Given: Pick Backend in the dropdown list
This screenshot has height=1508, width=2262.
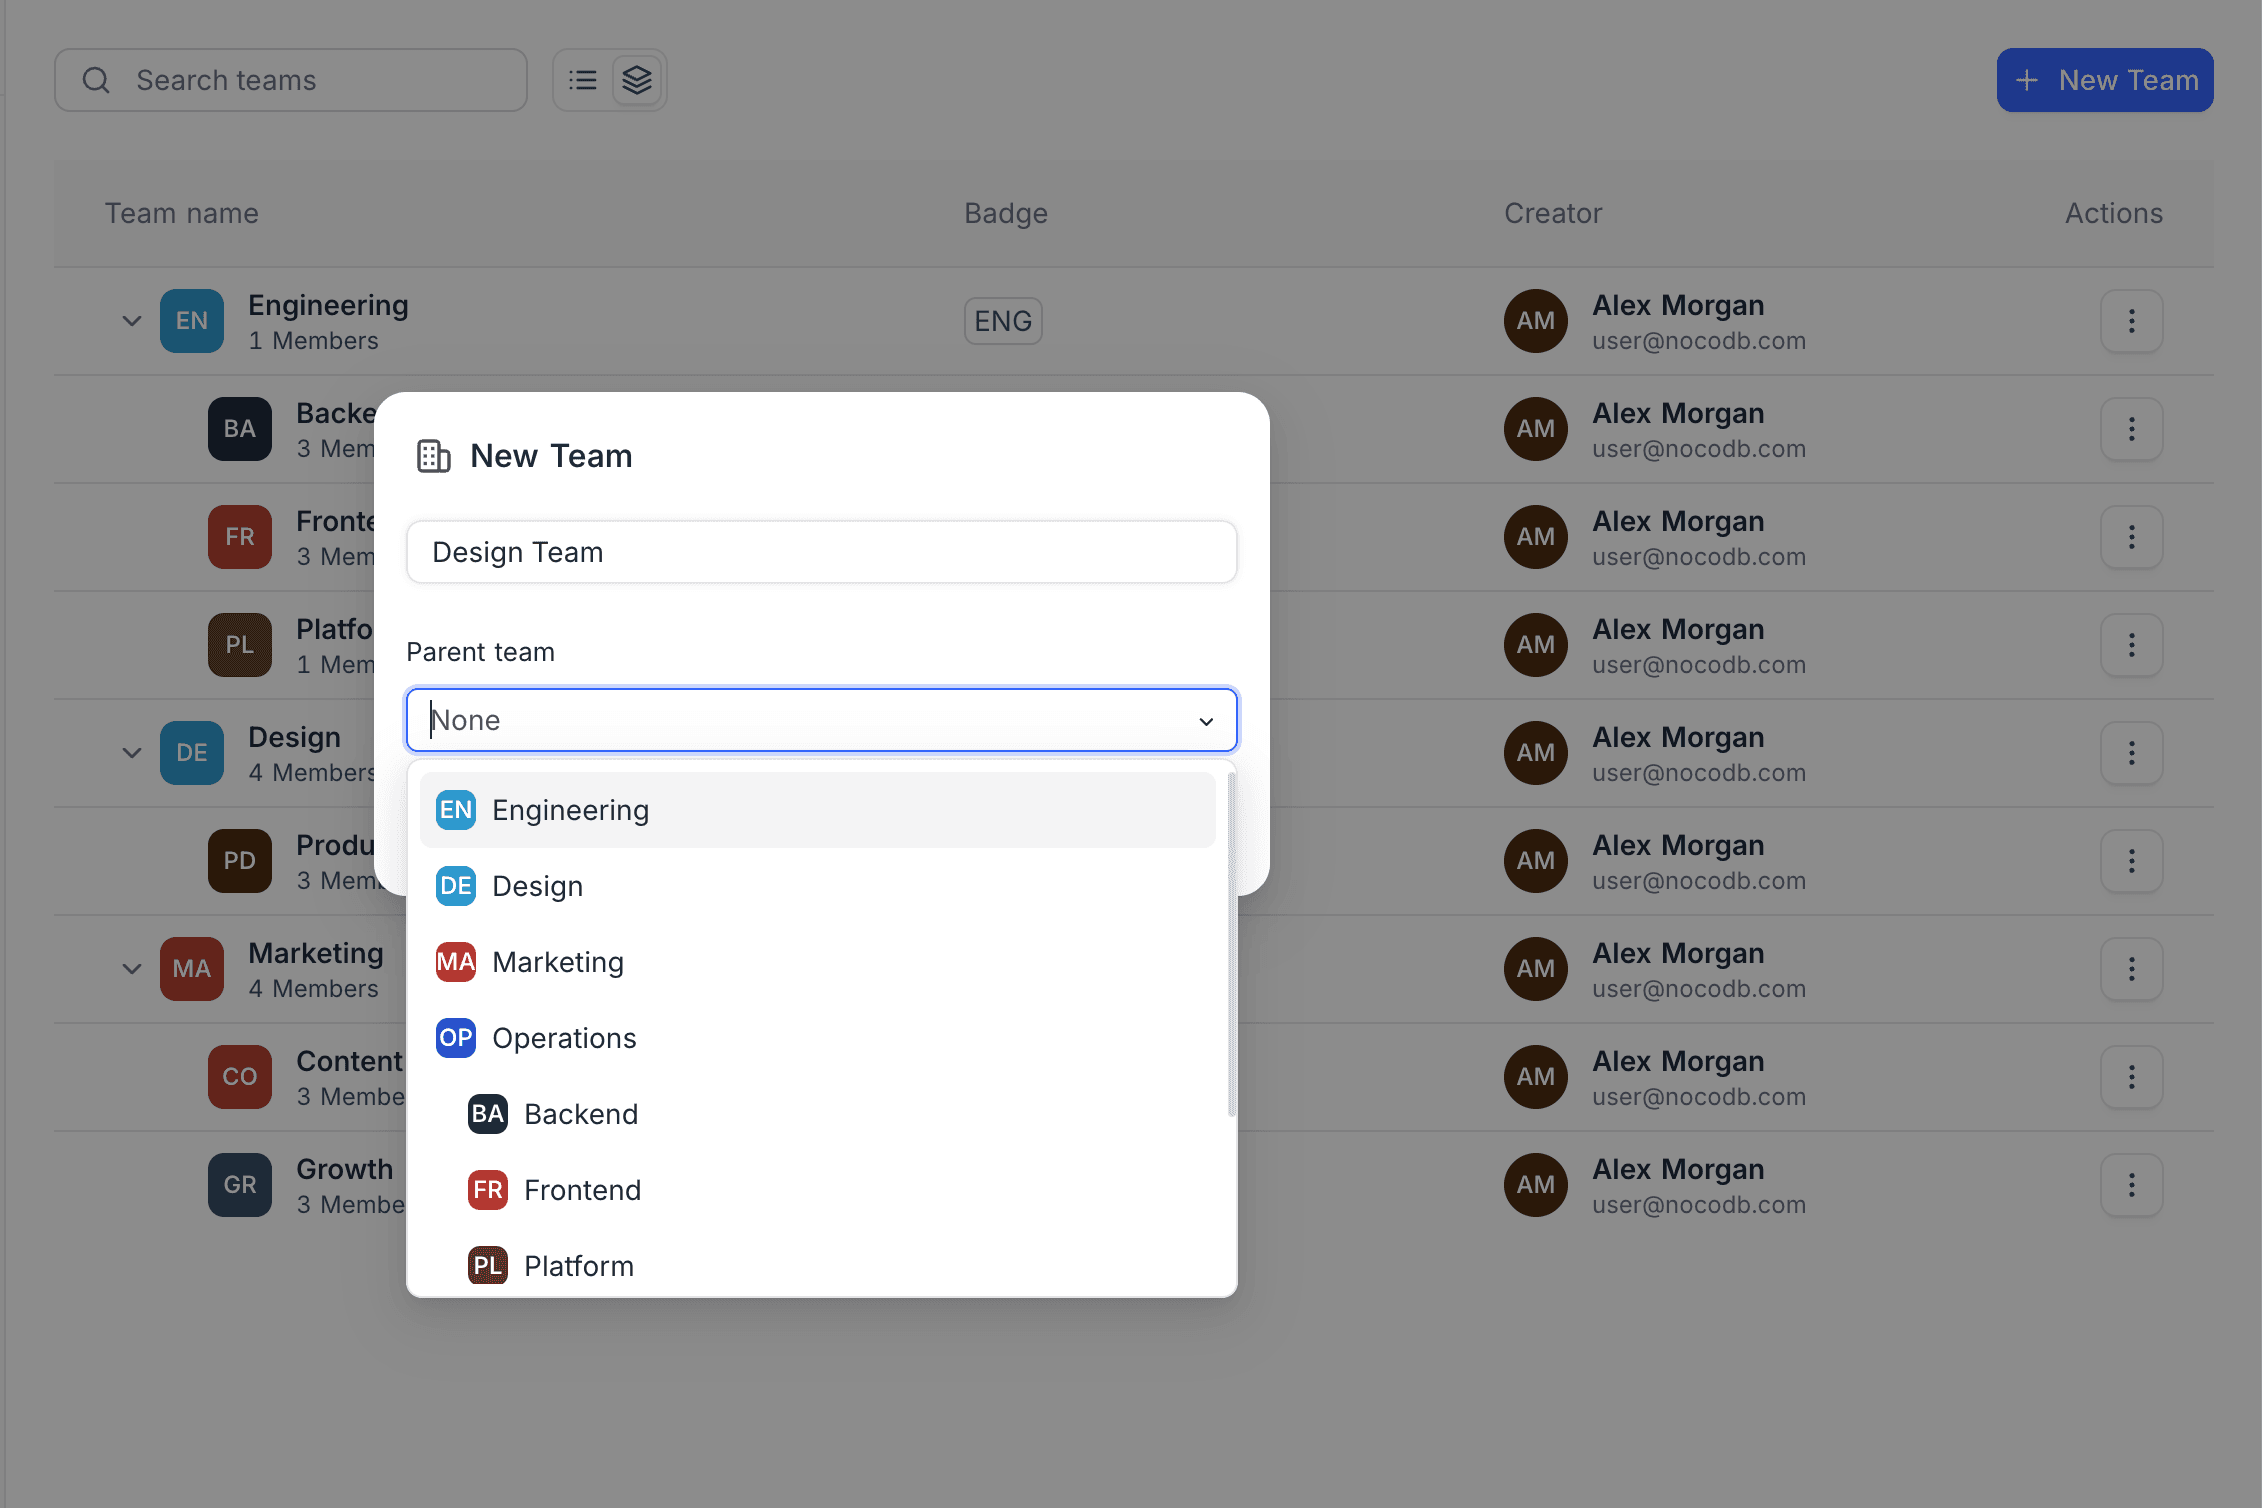Looking at the screenshot, I should [x=580, y=1114].
